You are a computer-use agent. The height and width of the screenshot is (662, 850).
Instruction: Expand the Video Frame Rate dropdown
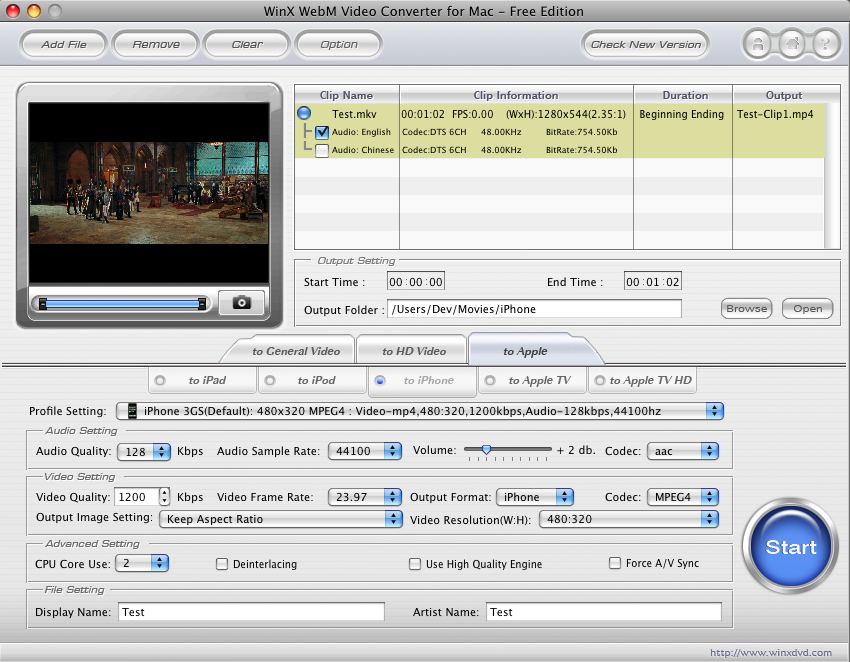point(365,497)
